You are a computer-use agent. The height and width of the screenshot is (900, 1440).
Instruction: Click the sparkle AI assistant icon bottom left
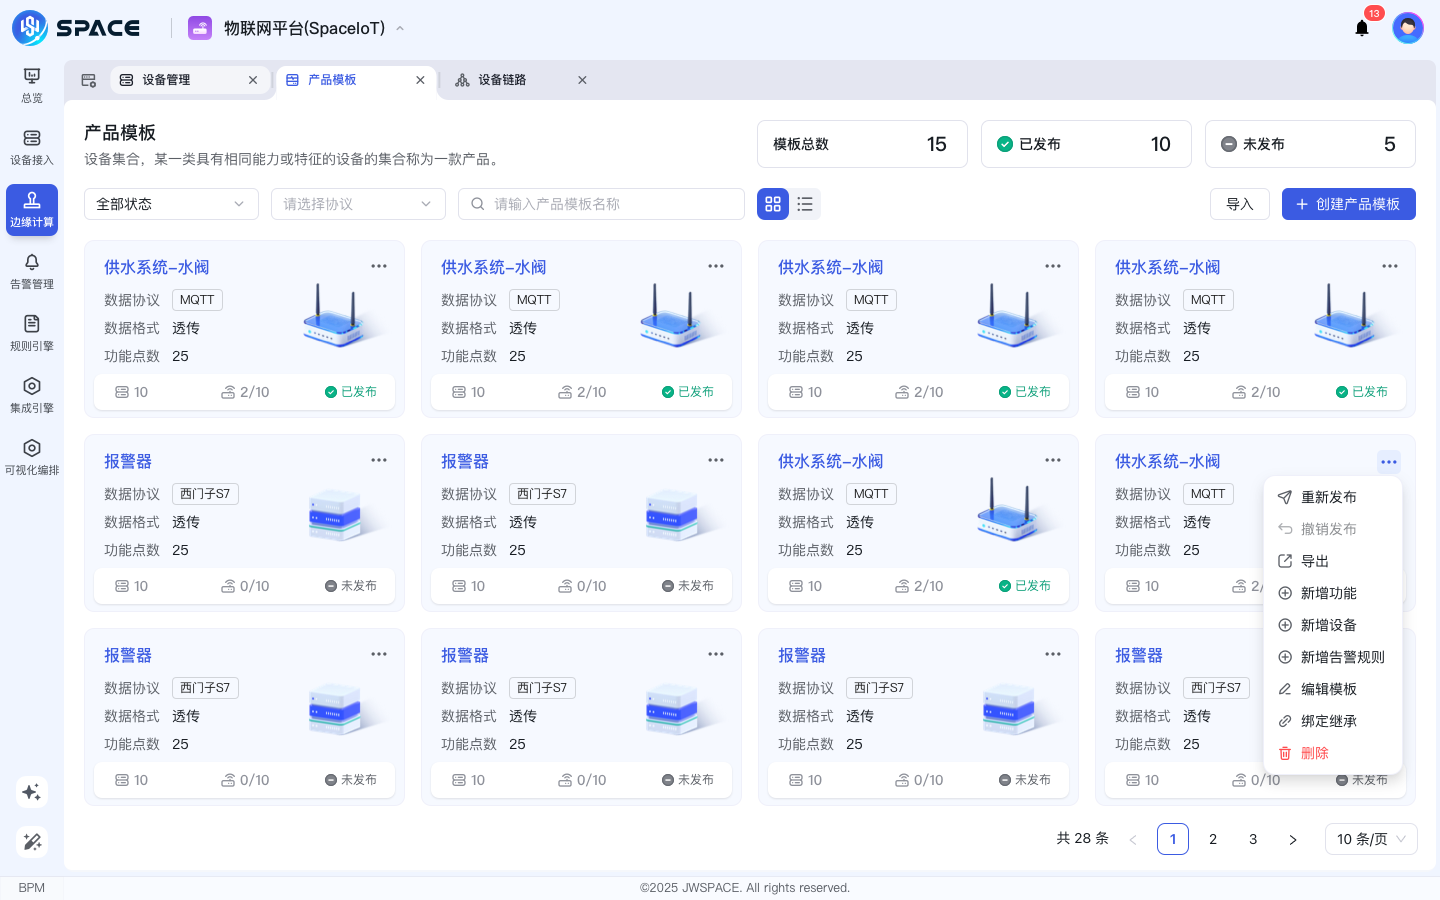coord(31,792)
